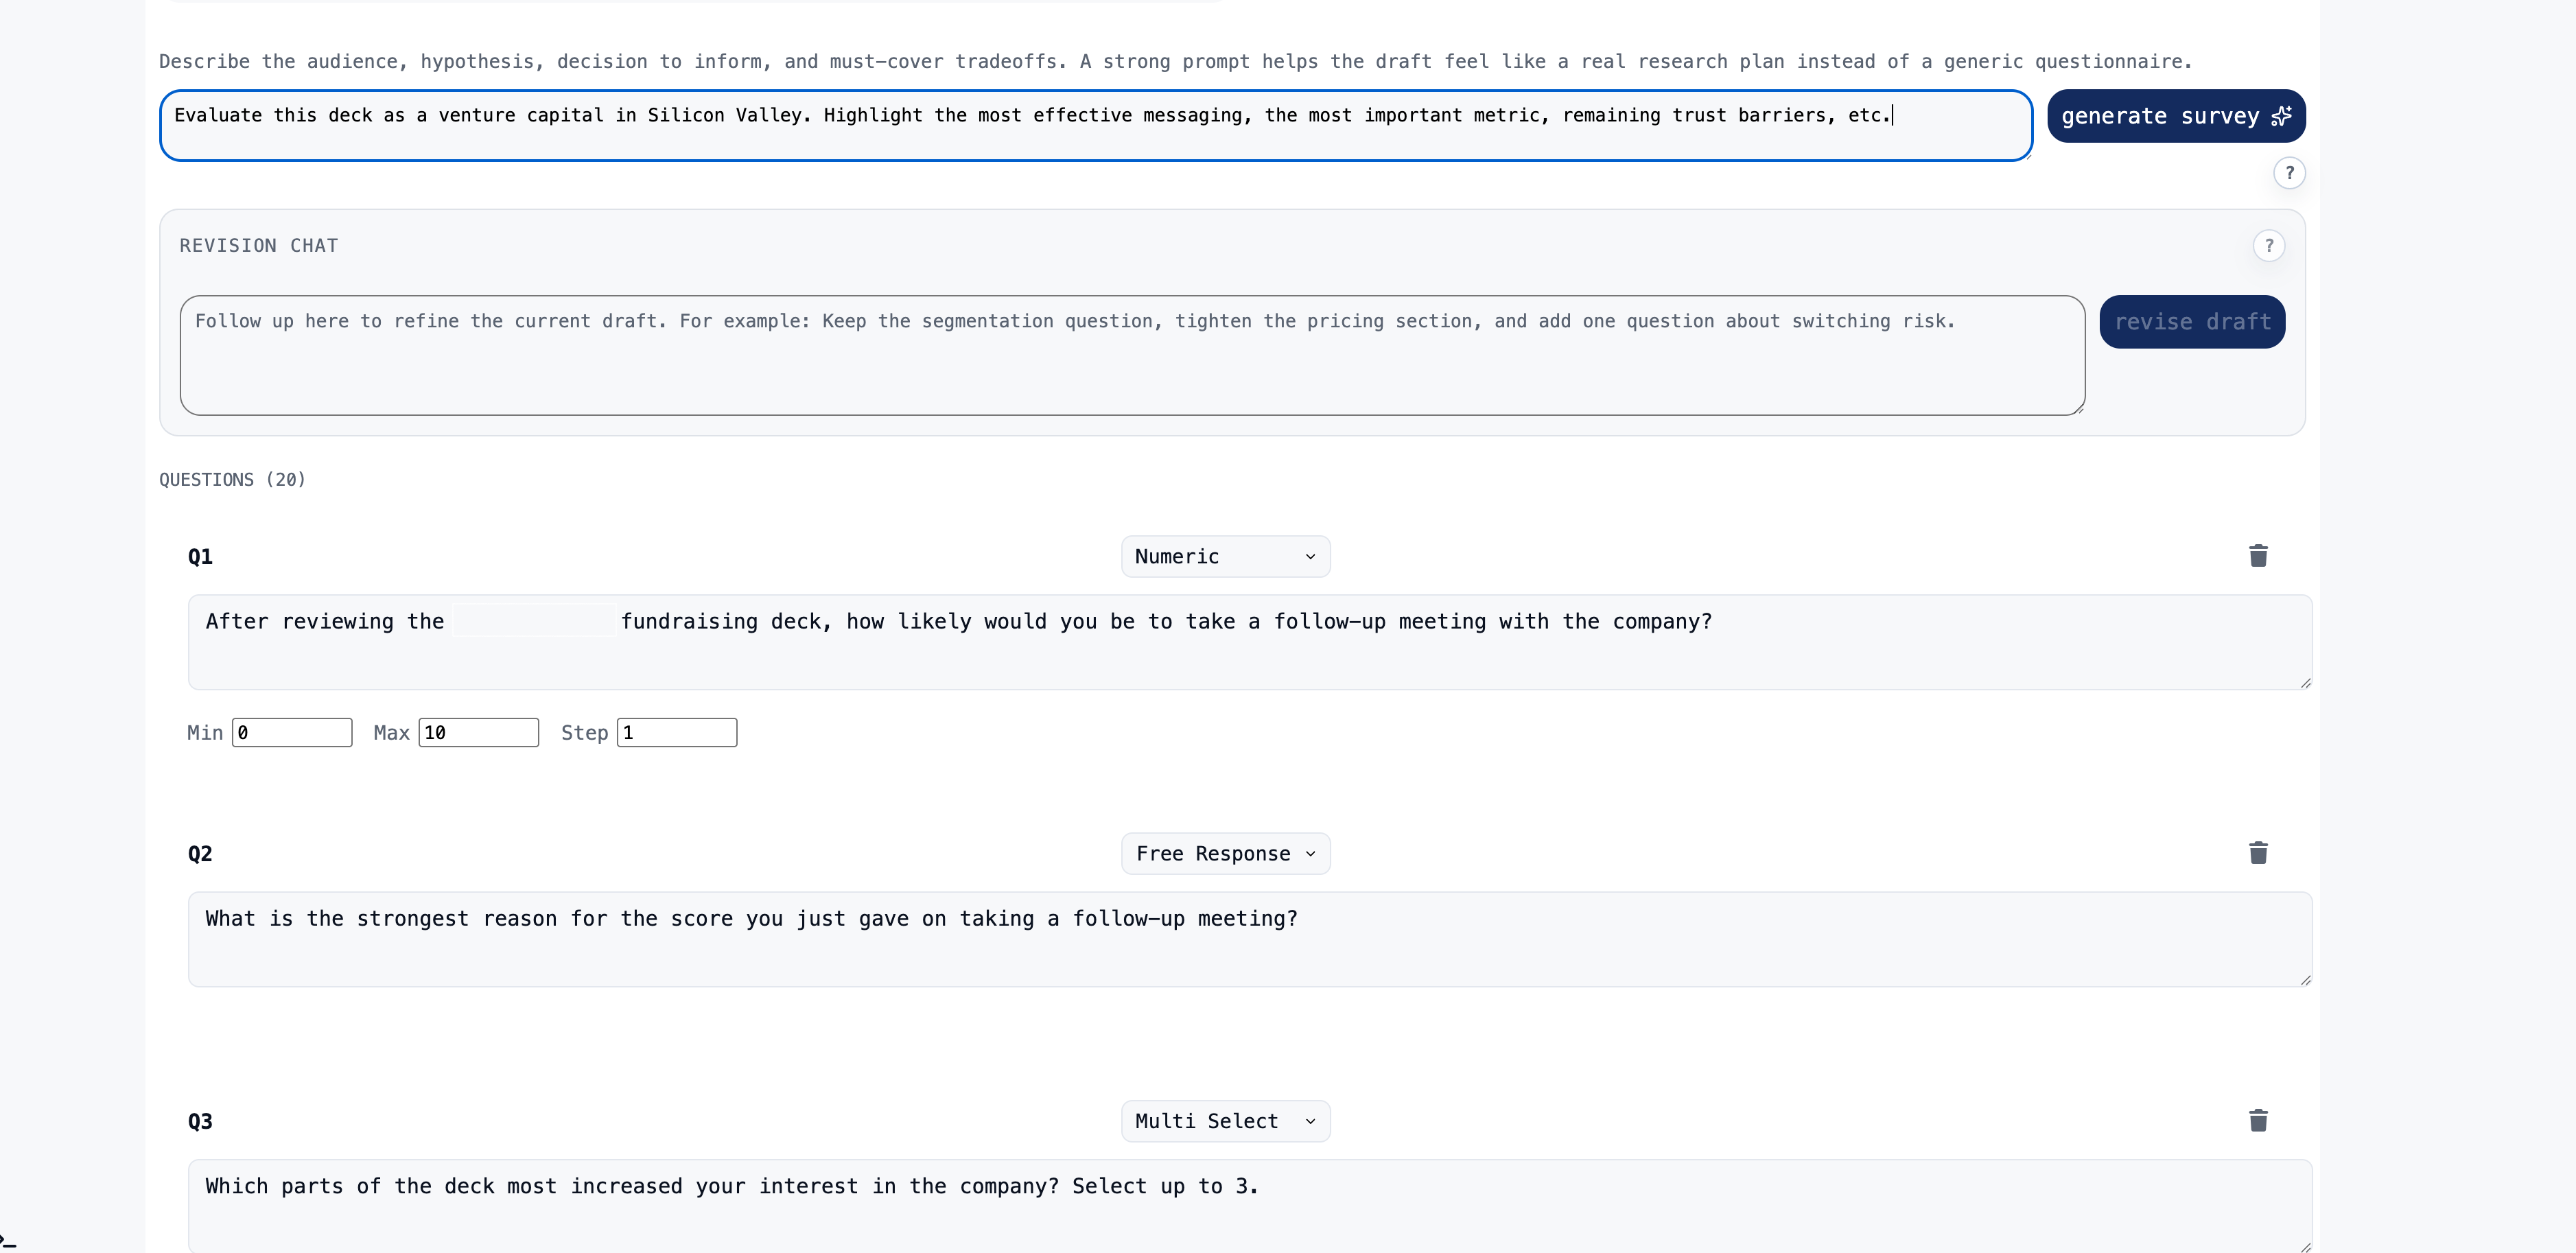Viewport: 2576px width, 1253px height.
Task: Click the generate survey button
Action: point(2175,116)
